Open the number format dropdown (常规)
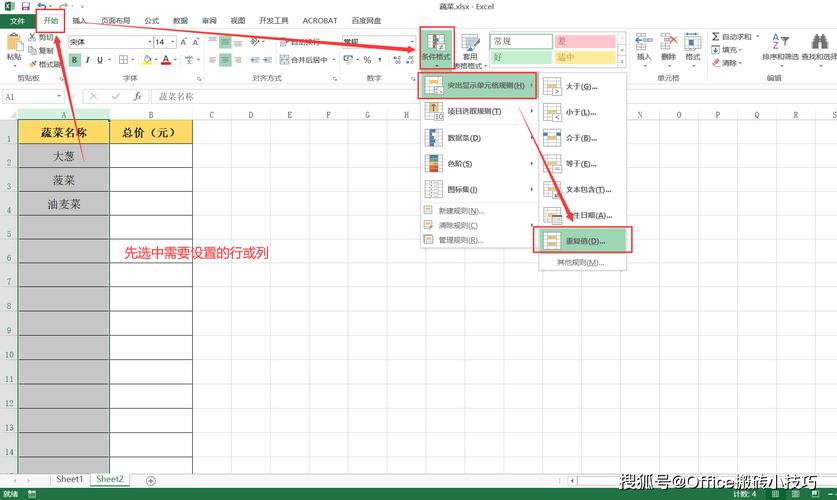This screenshot has height=500, width=837. point(412,42)
